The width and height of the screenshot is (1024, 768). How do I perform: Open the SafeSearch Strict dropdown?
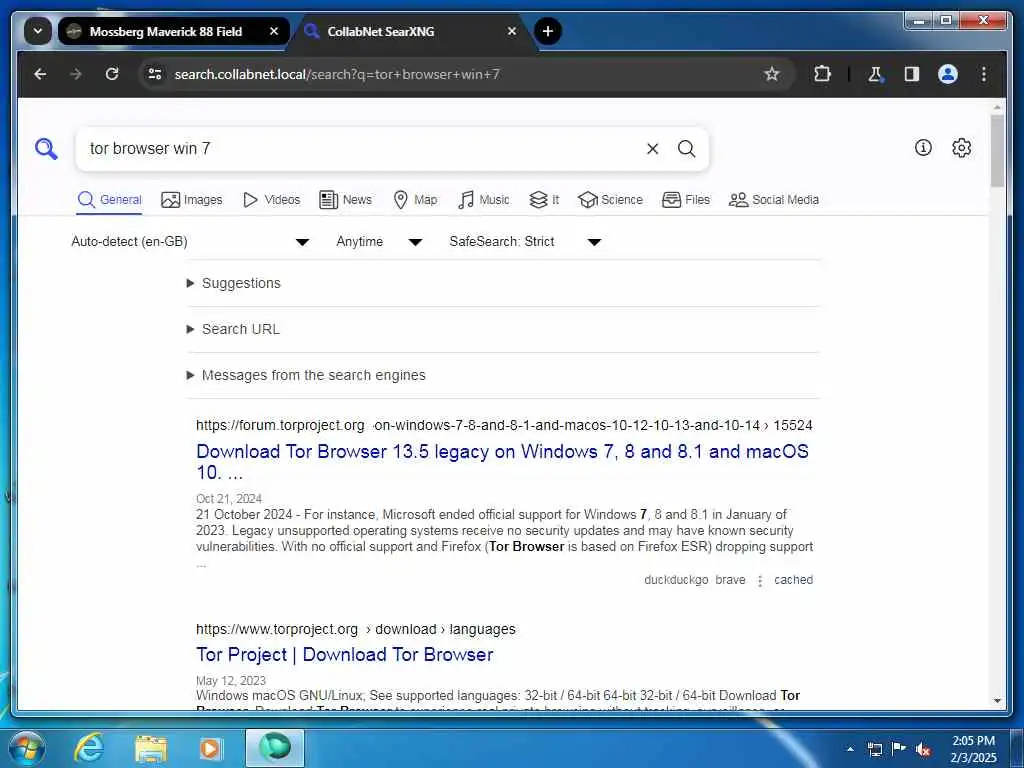tap(525, 242)
